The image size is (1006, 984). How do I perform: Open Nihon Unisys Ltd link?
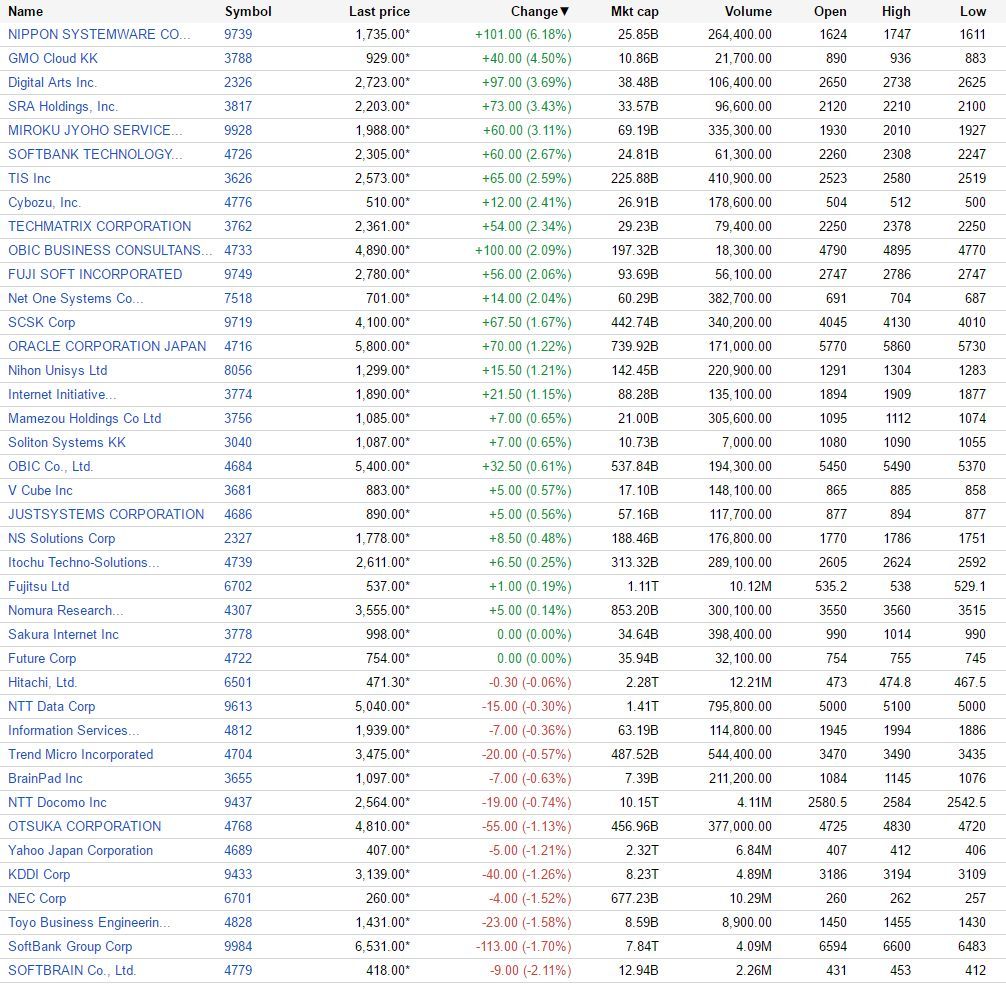pyautogui.click(x=58, y=370)
